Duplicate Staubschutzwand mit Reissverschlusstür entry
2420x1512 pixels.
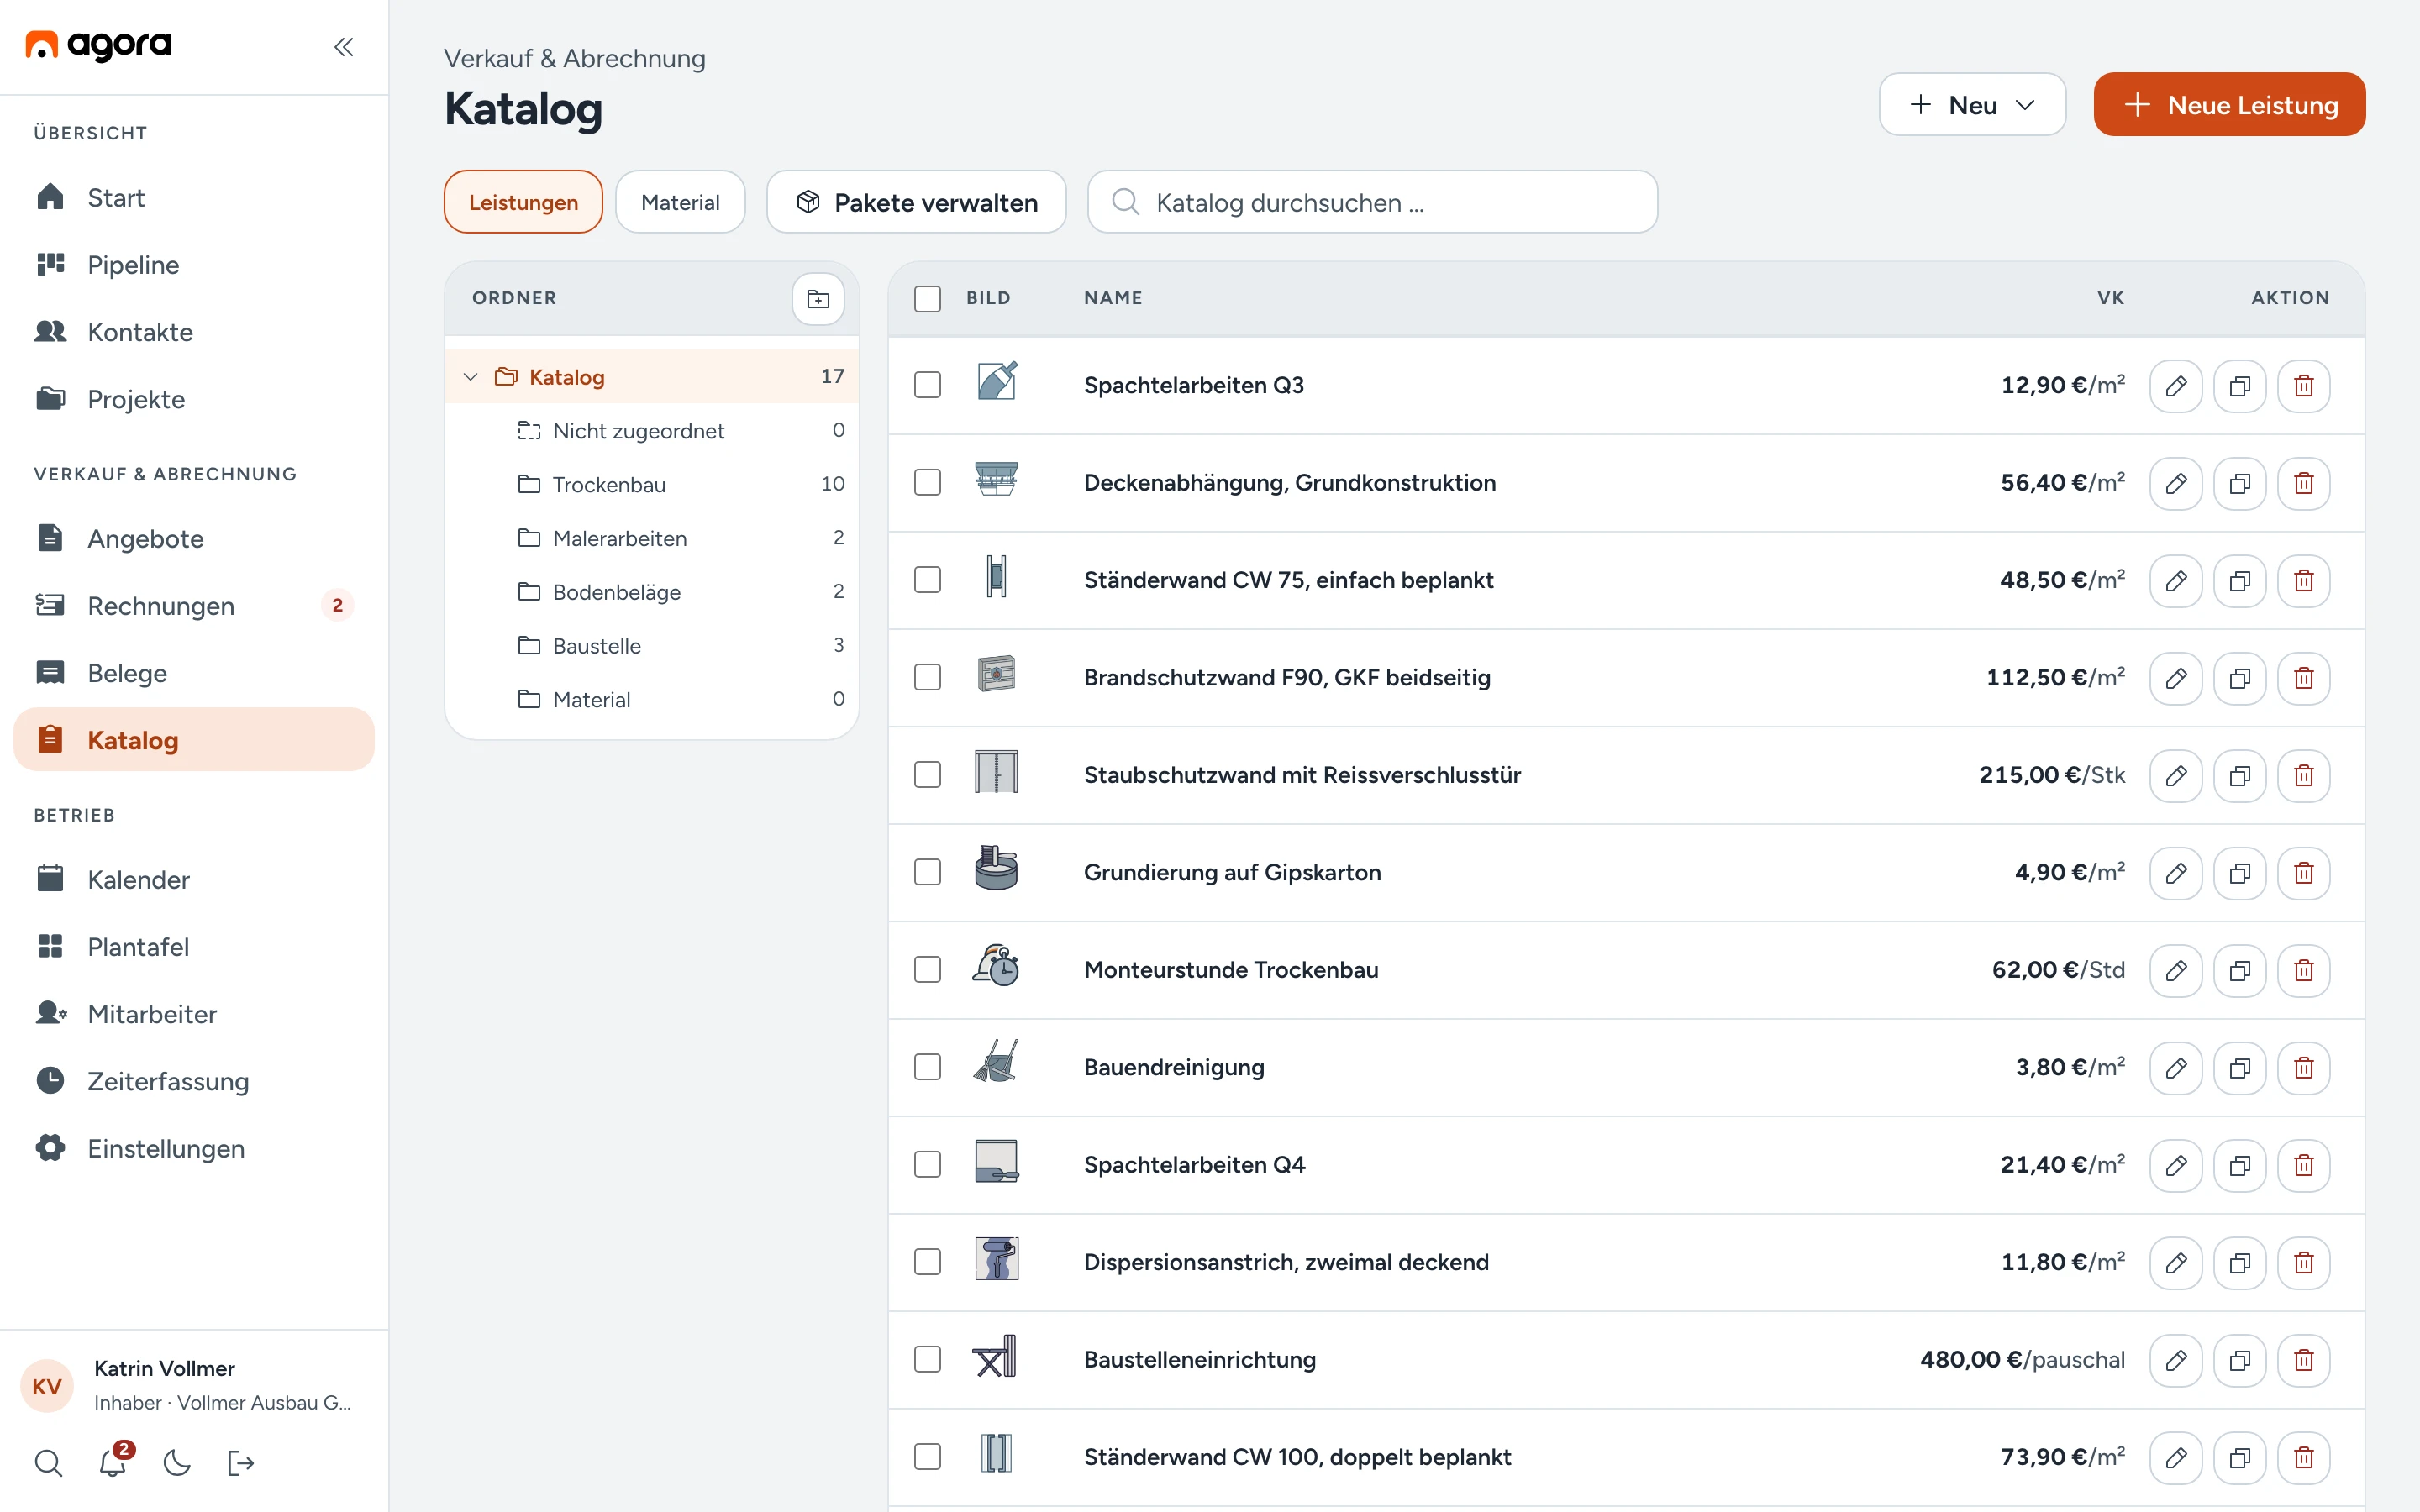(x=2239, y=775)
